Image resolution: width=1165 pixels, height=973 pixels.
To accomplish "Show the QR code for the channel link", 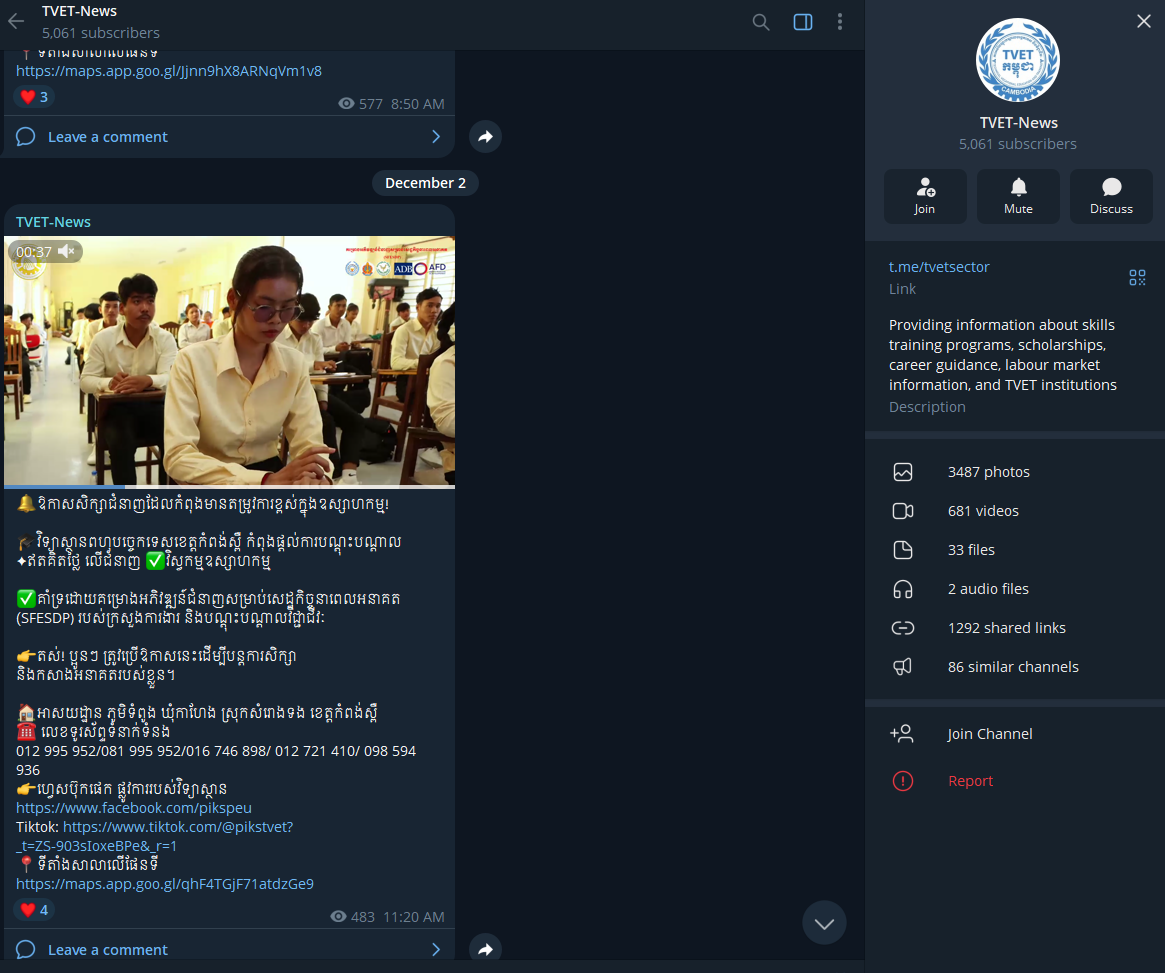I will pyautogui.click(x=1137, y=277).
